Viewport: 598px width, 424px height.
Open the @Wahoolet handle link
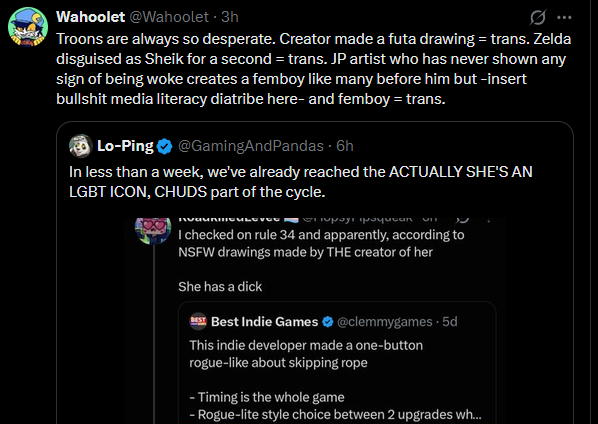pyautogui.click(x=169, y=17)
